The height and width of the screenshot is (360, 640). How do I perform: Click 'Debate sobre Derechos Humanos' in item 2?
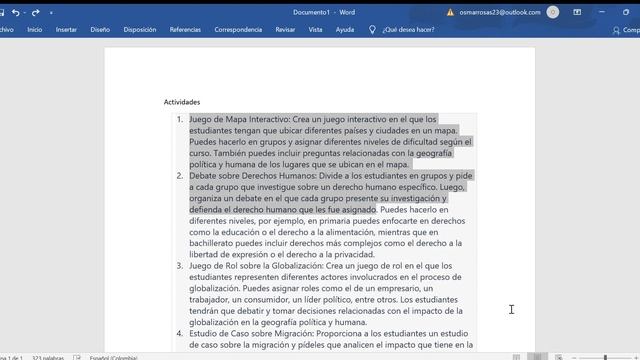(x=252, y=176)
